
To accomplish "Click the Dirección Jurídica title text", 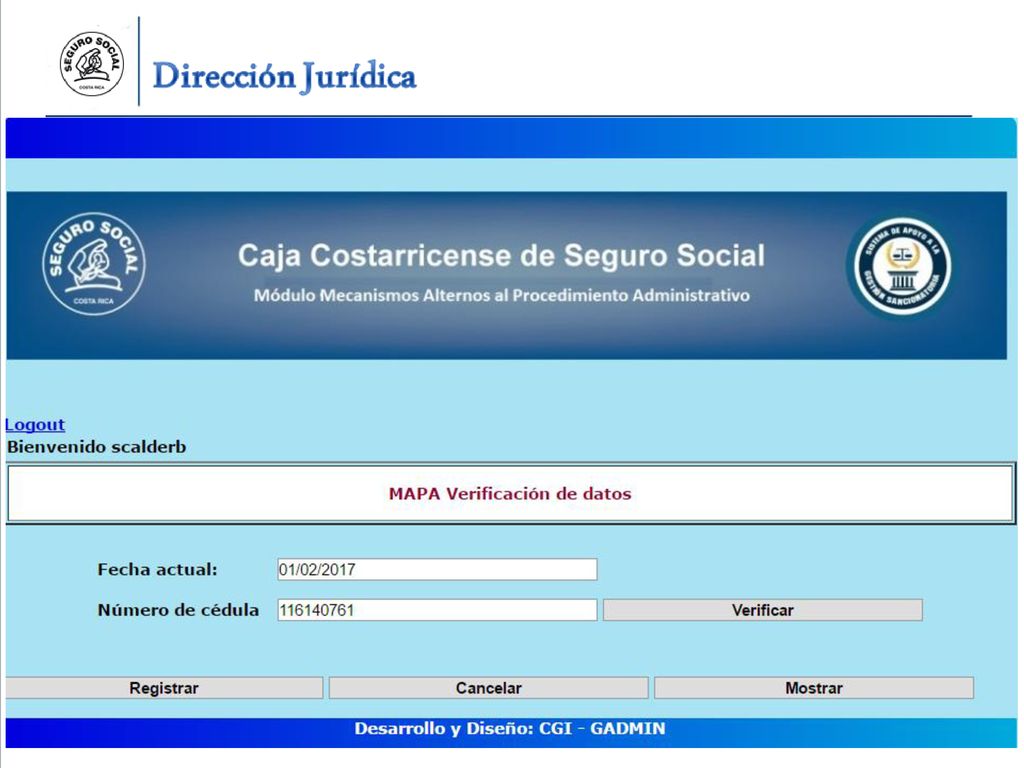I will point(284,76).
